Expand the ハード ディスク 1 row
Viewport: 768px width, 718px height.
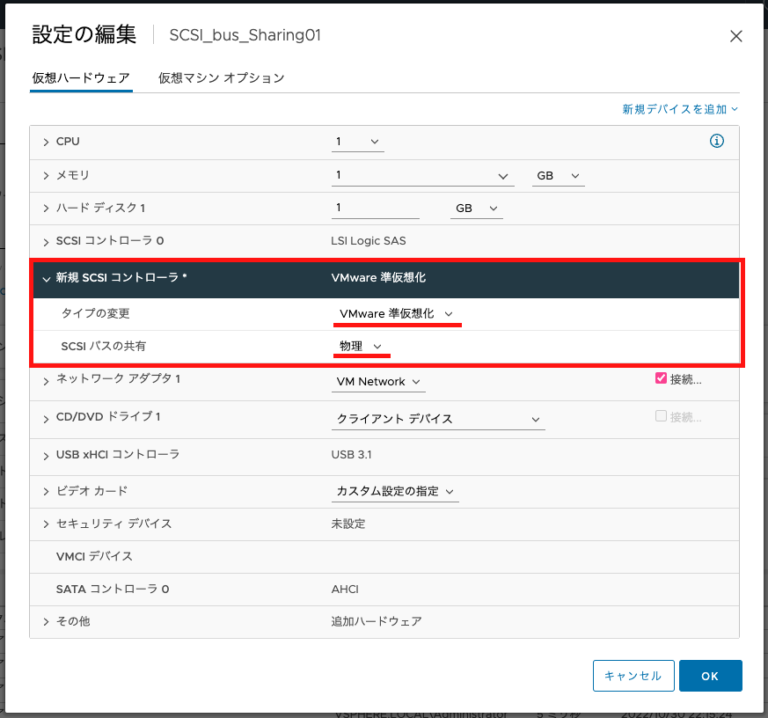pyautogui.click(x=46, y=208)
